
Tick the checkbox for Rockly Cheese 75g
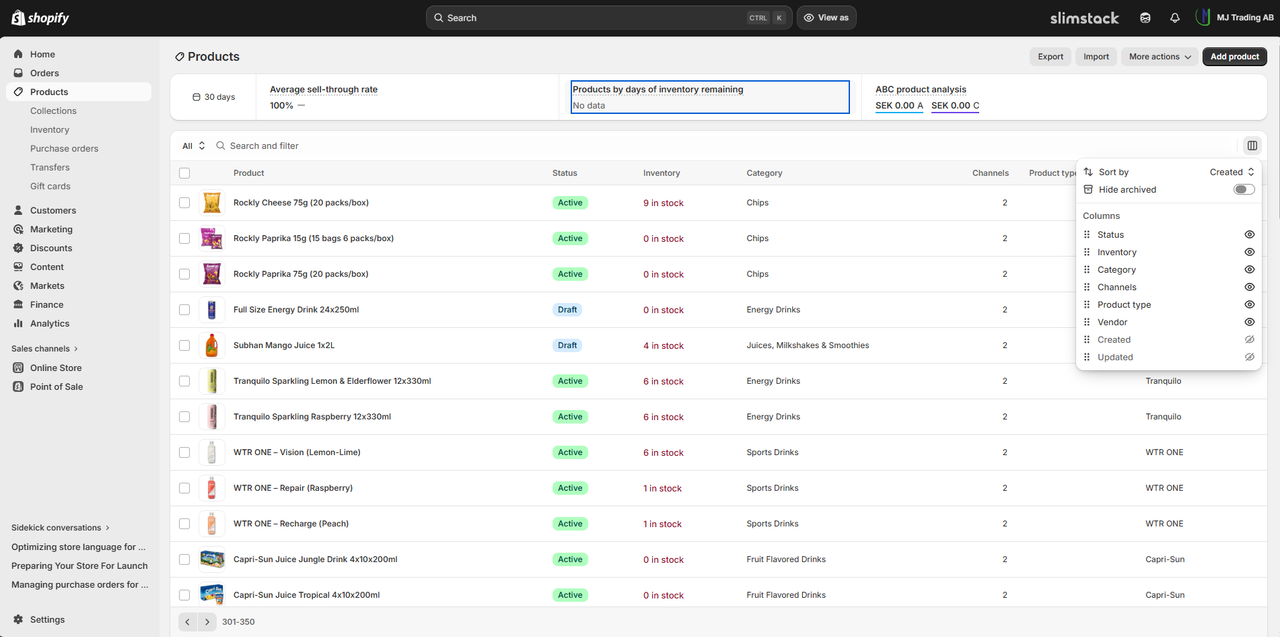(x=184, y=203)
